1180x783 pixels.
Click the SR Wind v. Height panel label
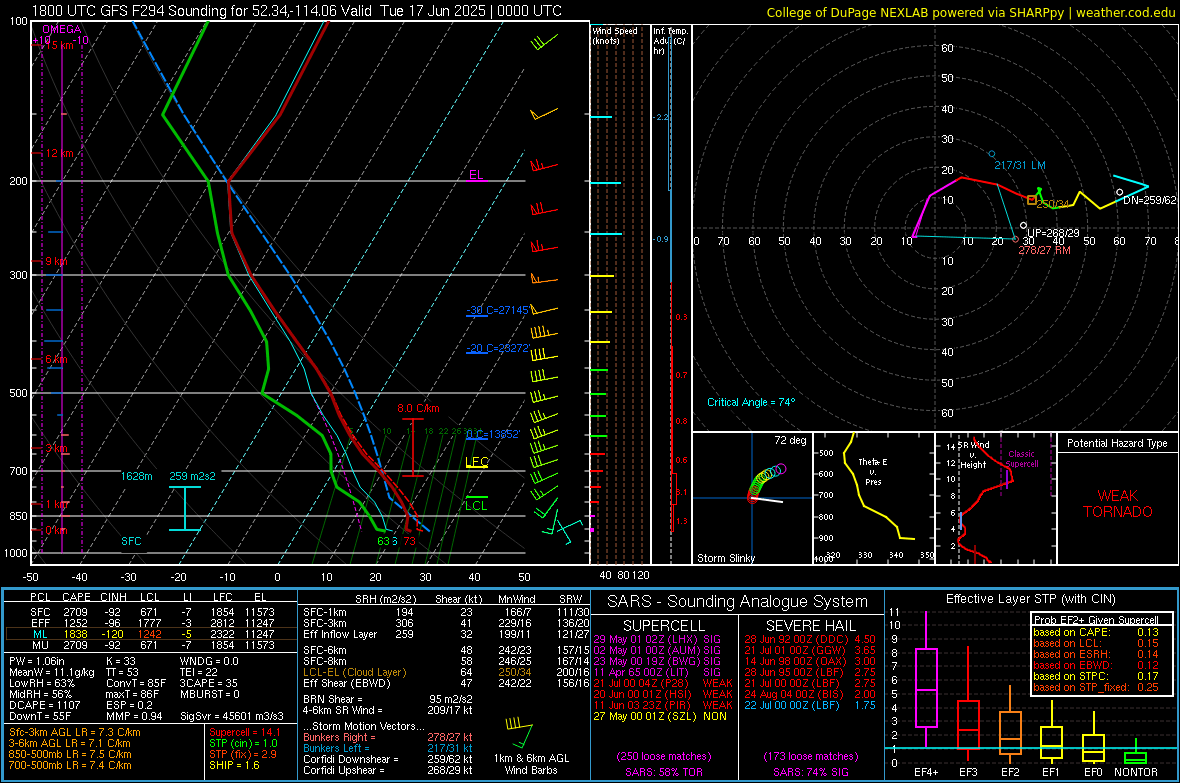click(x=973, y=455)
